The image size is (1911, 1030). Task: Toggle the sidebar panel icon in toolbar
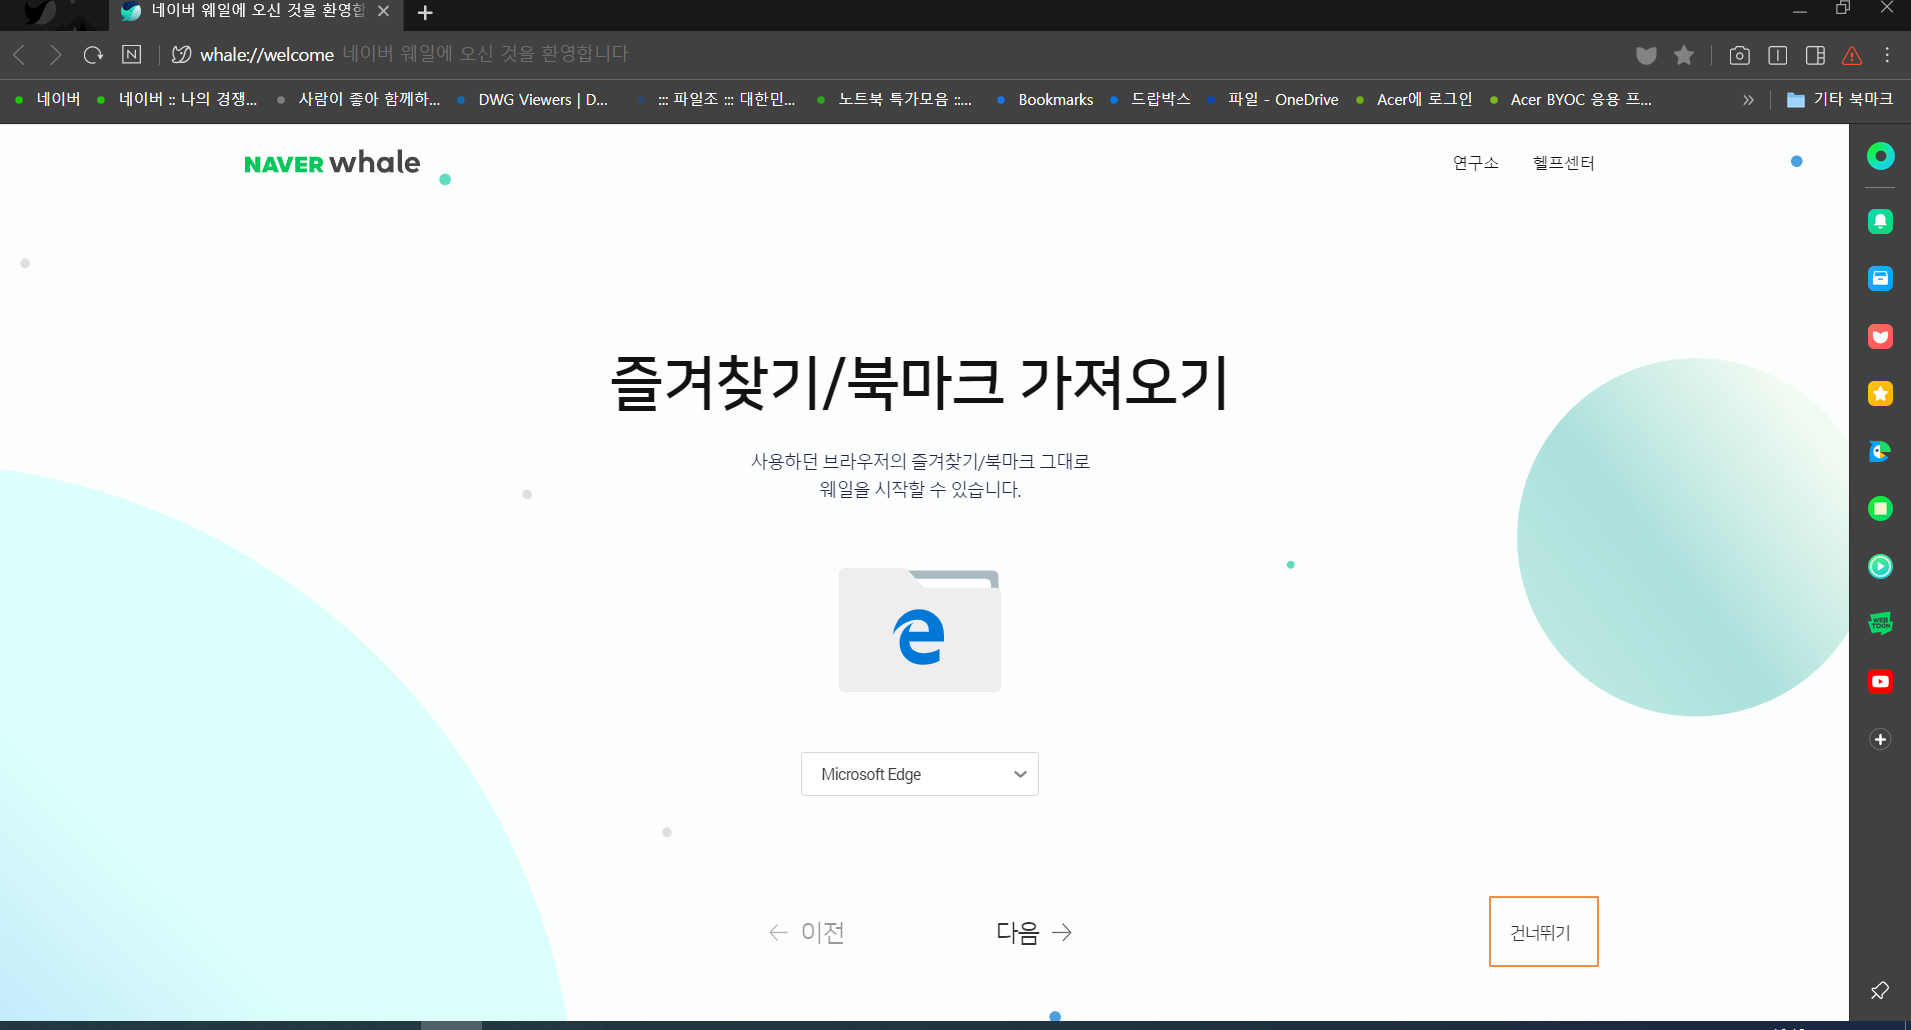(x=1816, y=55)
